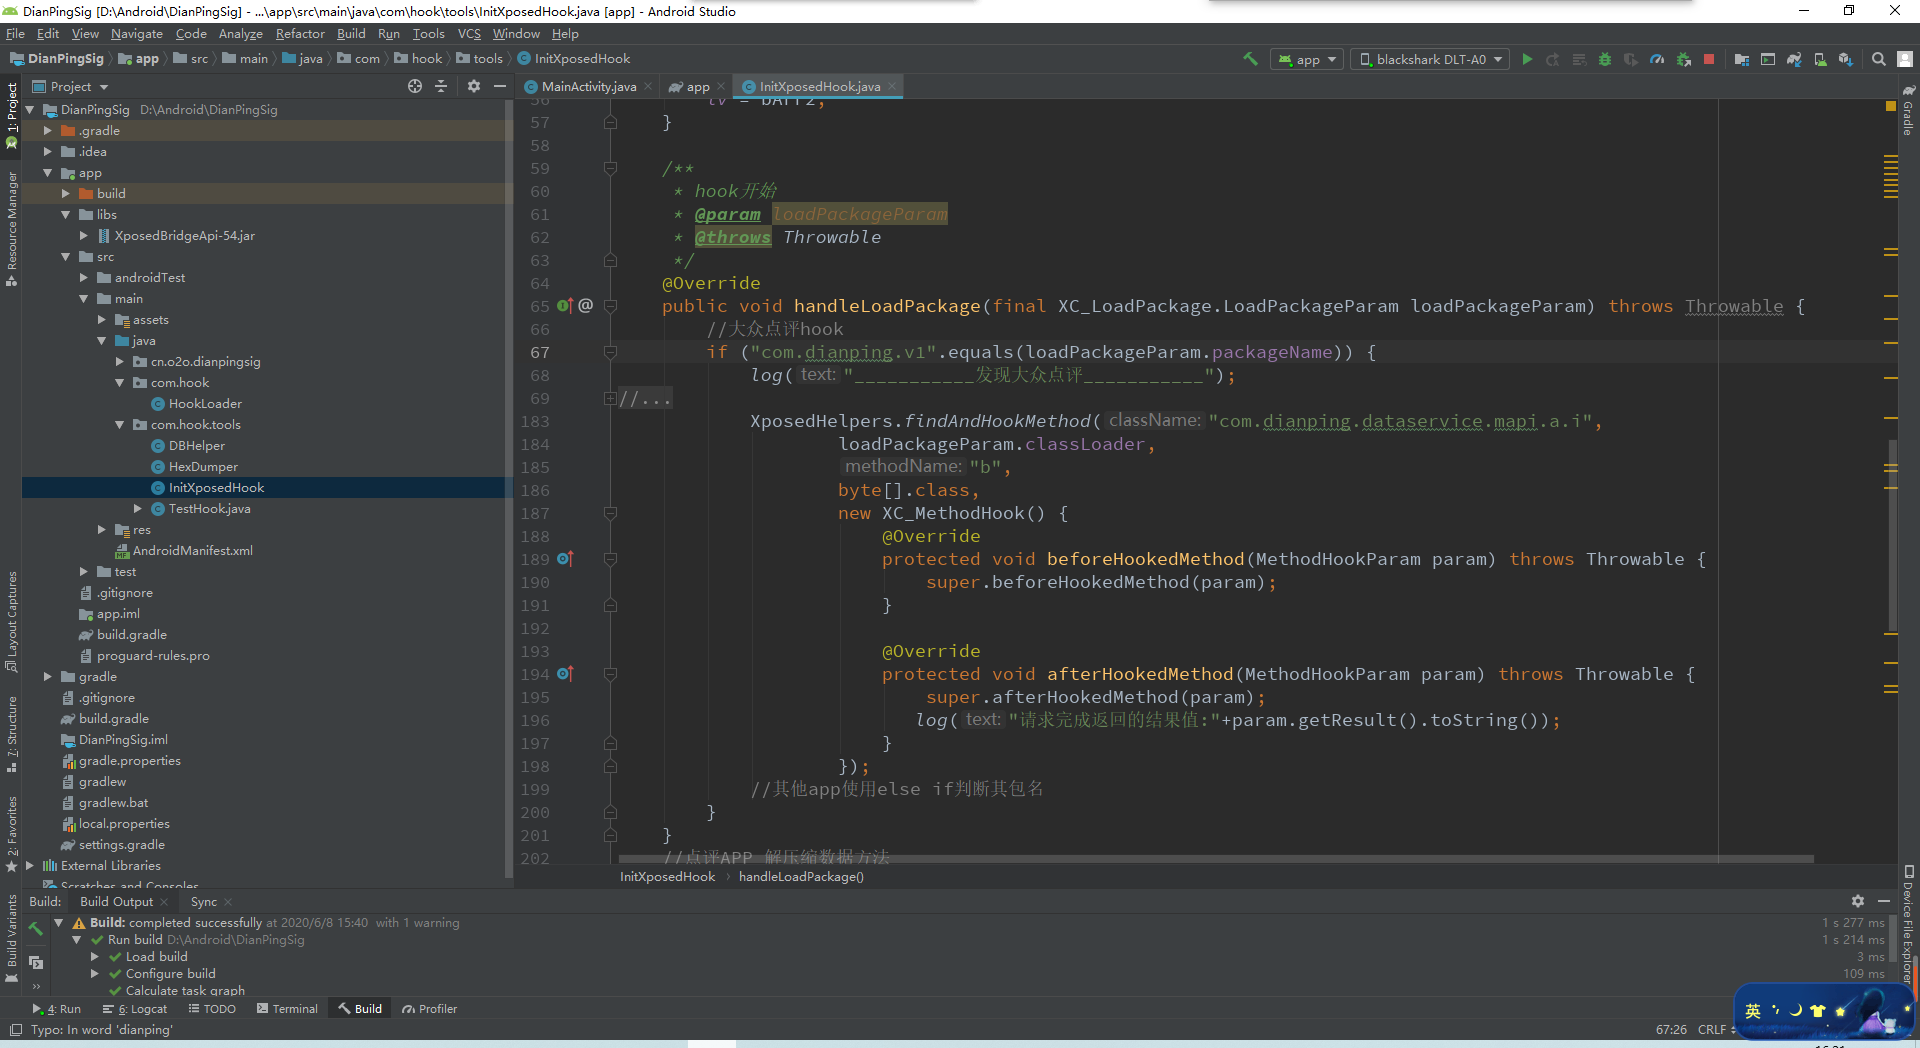This screenshot has height=1048, width=1920.
Task: Click the locate-in-project target icon
Action: coord(415,86)
